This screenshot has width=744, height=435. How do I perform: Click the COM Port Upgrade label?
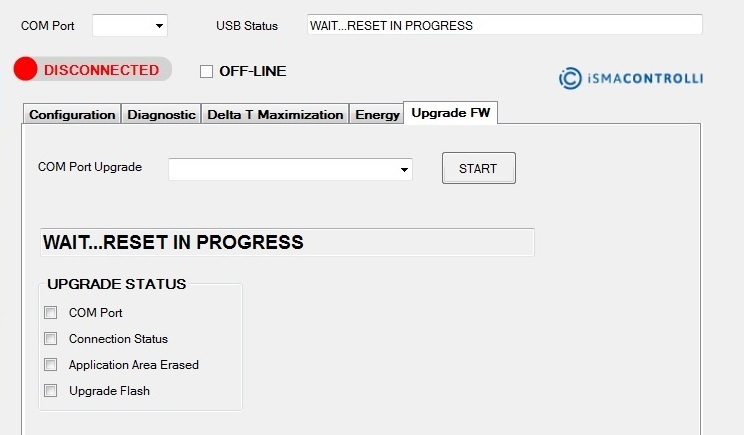tap(90, 167)
